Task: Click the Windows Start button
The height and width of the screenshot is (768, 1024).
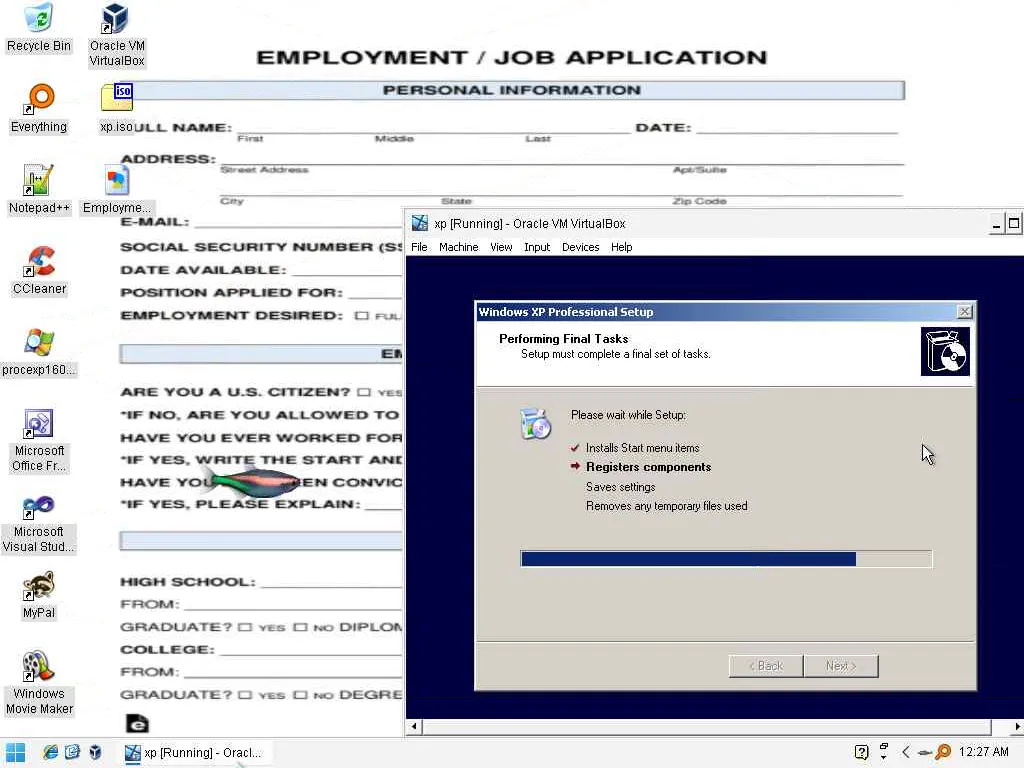Action: pos(16,752)
